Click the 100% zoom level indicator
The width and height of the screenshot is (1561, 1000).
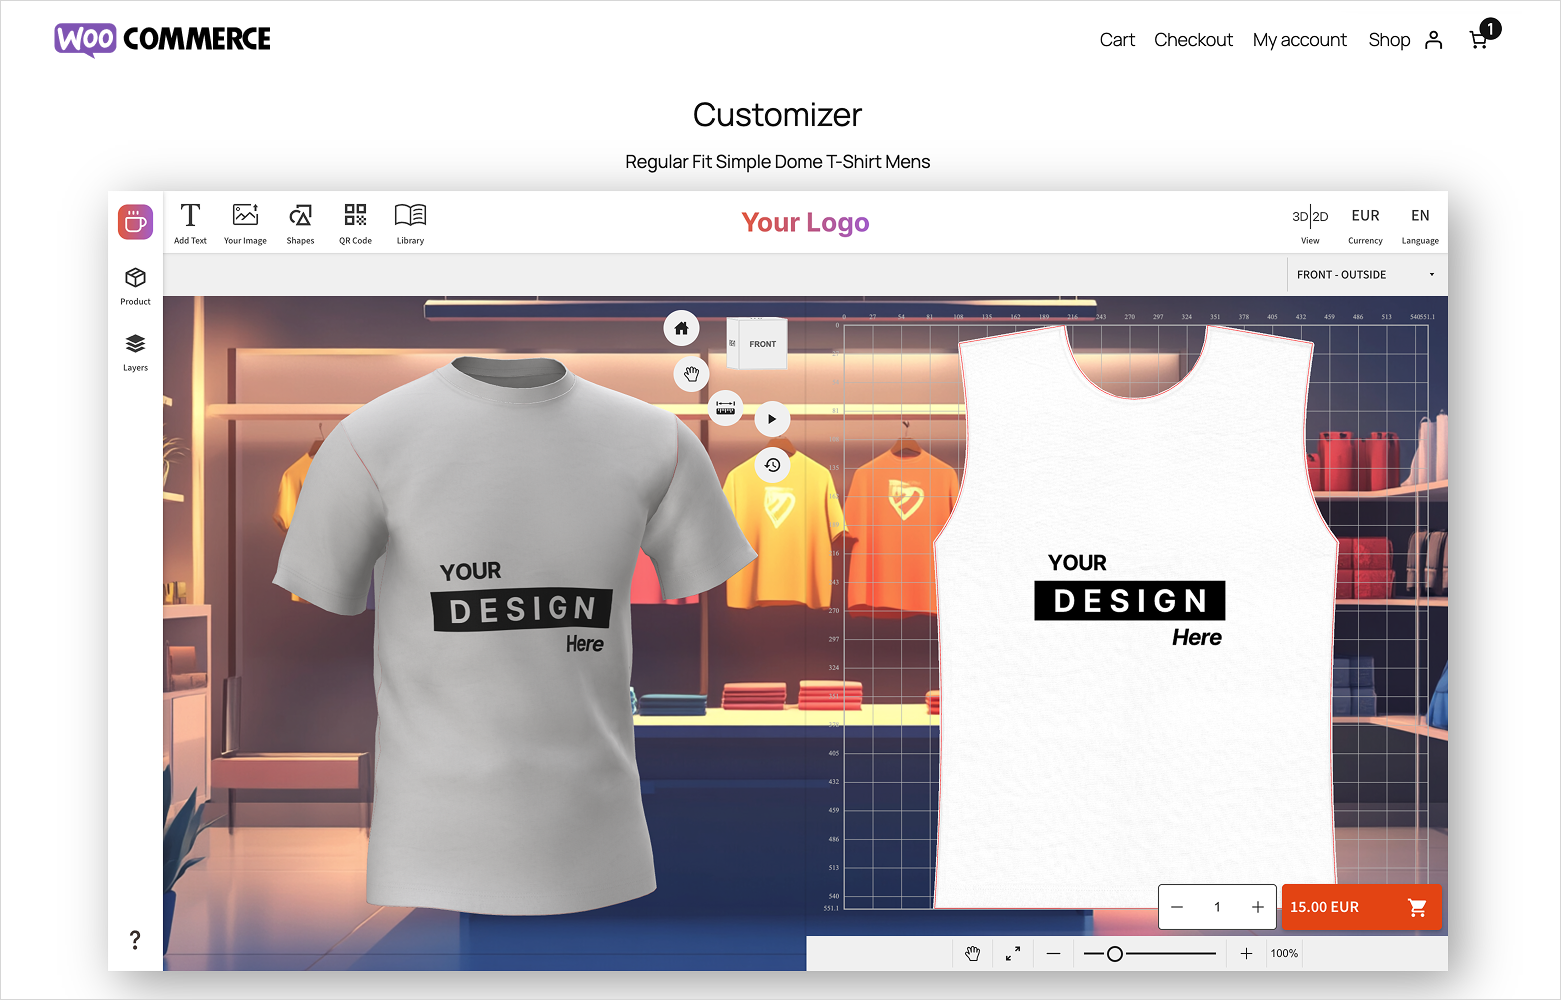point(1284,953)
